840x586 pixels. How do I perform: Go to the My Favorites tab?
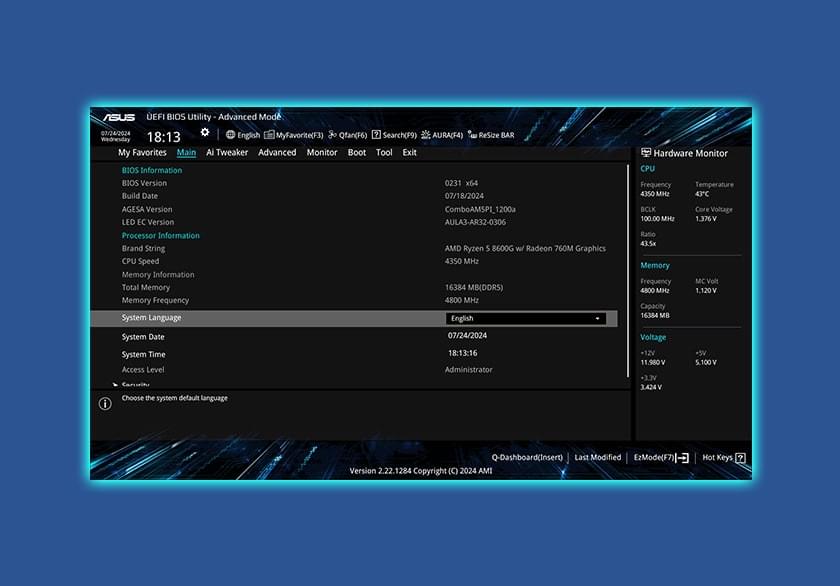[141, 152]
